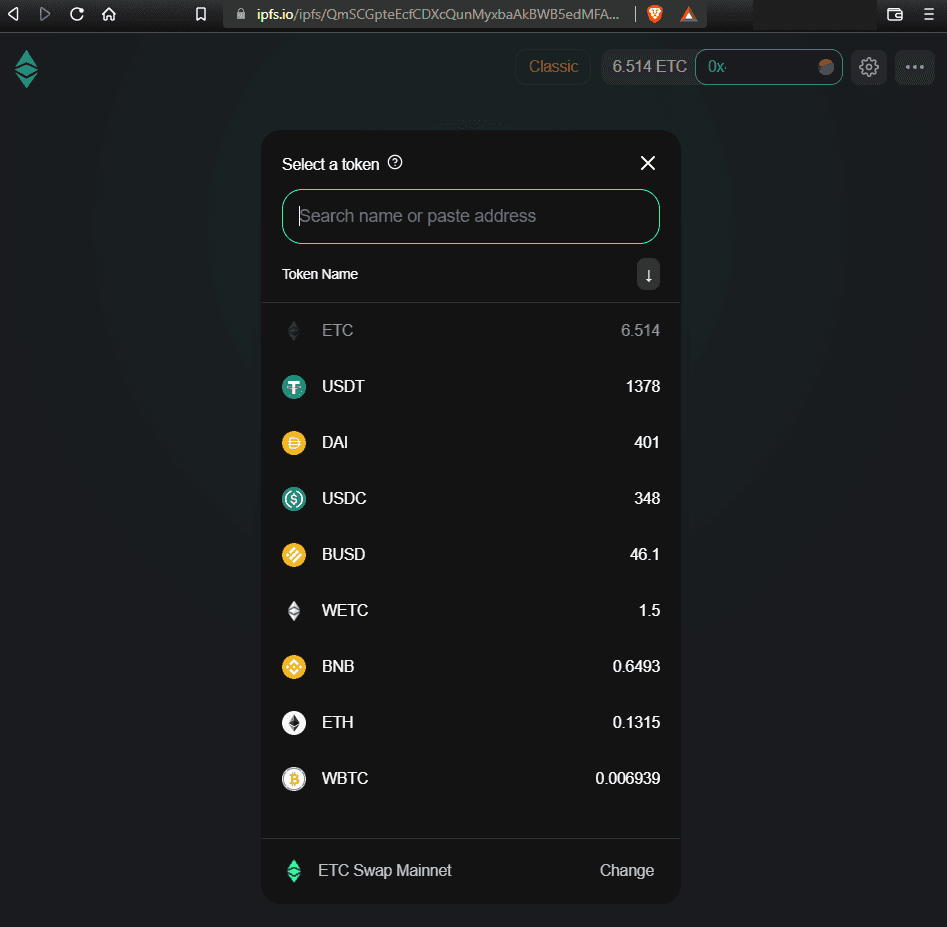947x927 pixels.
Task: Click the help question mark icon
Action: tap(395, 163)
